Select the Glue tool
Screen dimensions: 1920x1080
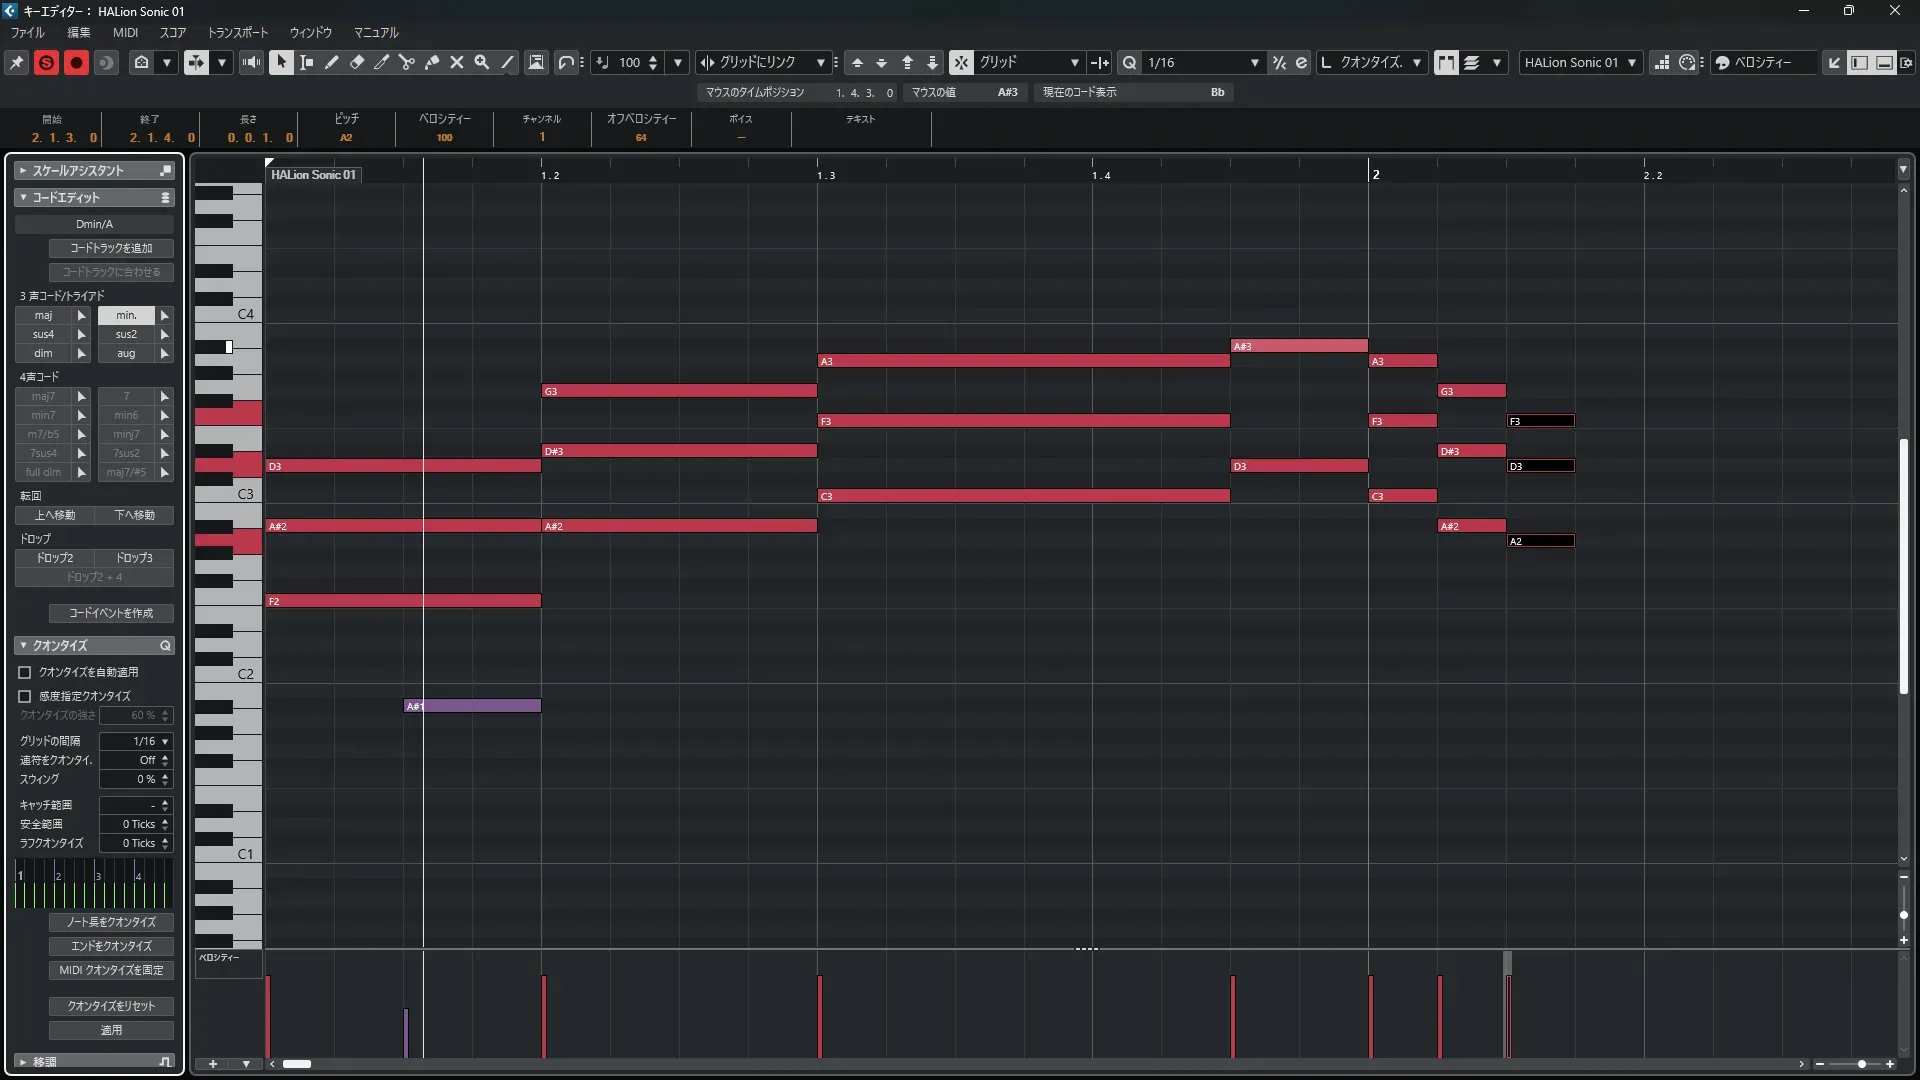tap(432, 62)
